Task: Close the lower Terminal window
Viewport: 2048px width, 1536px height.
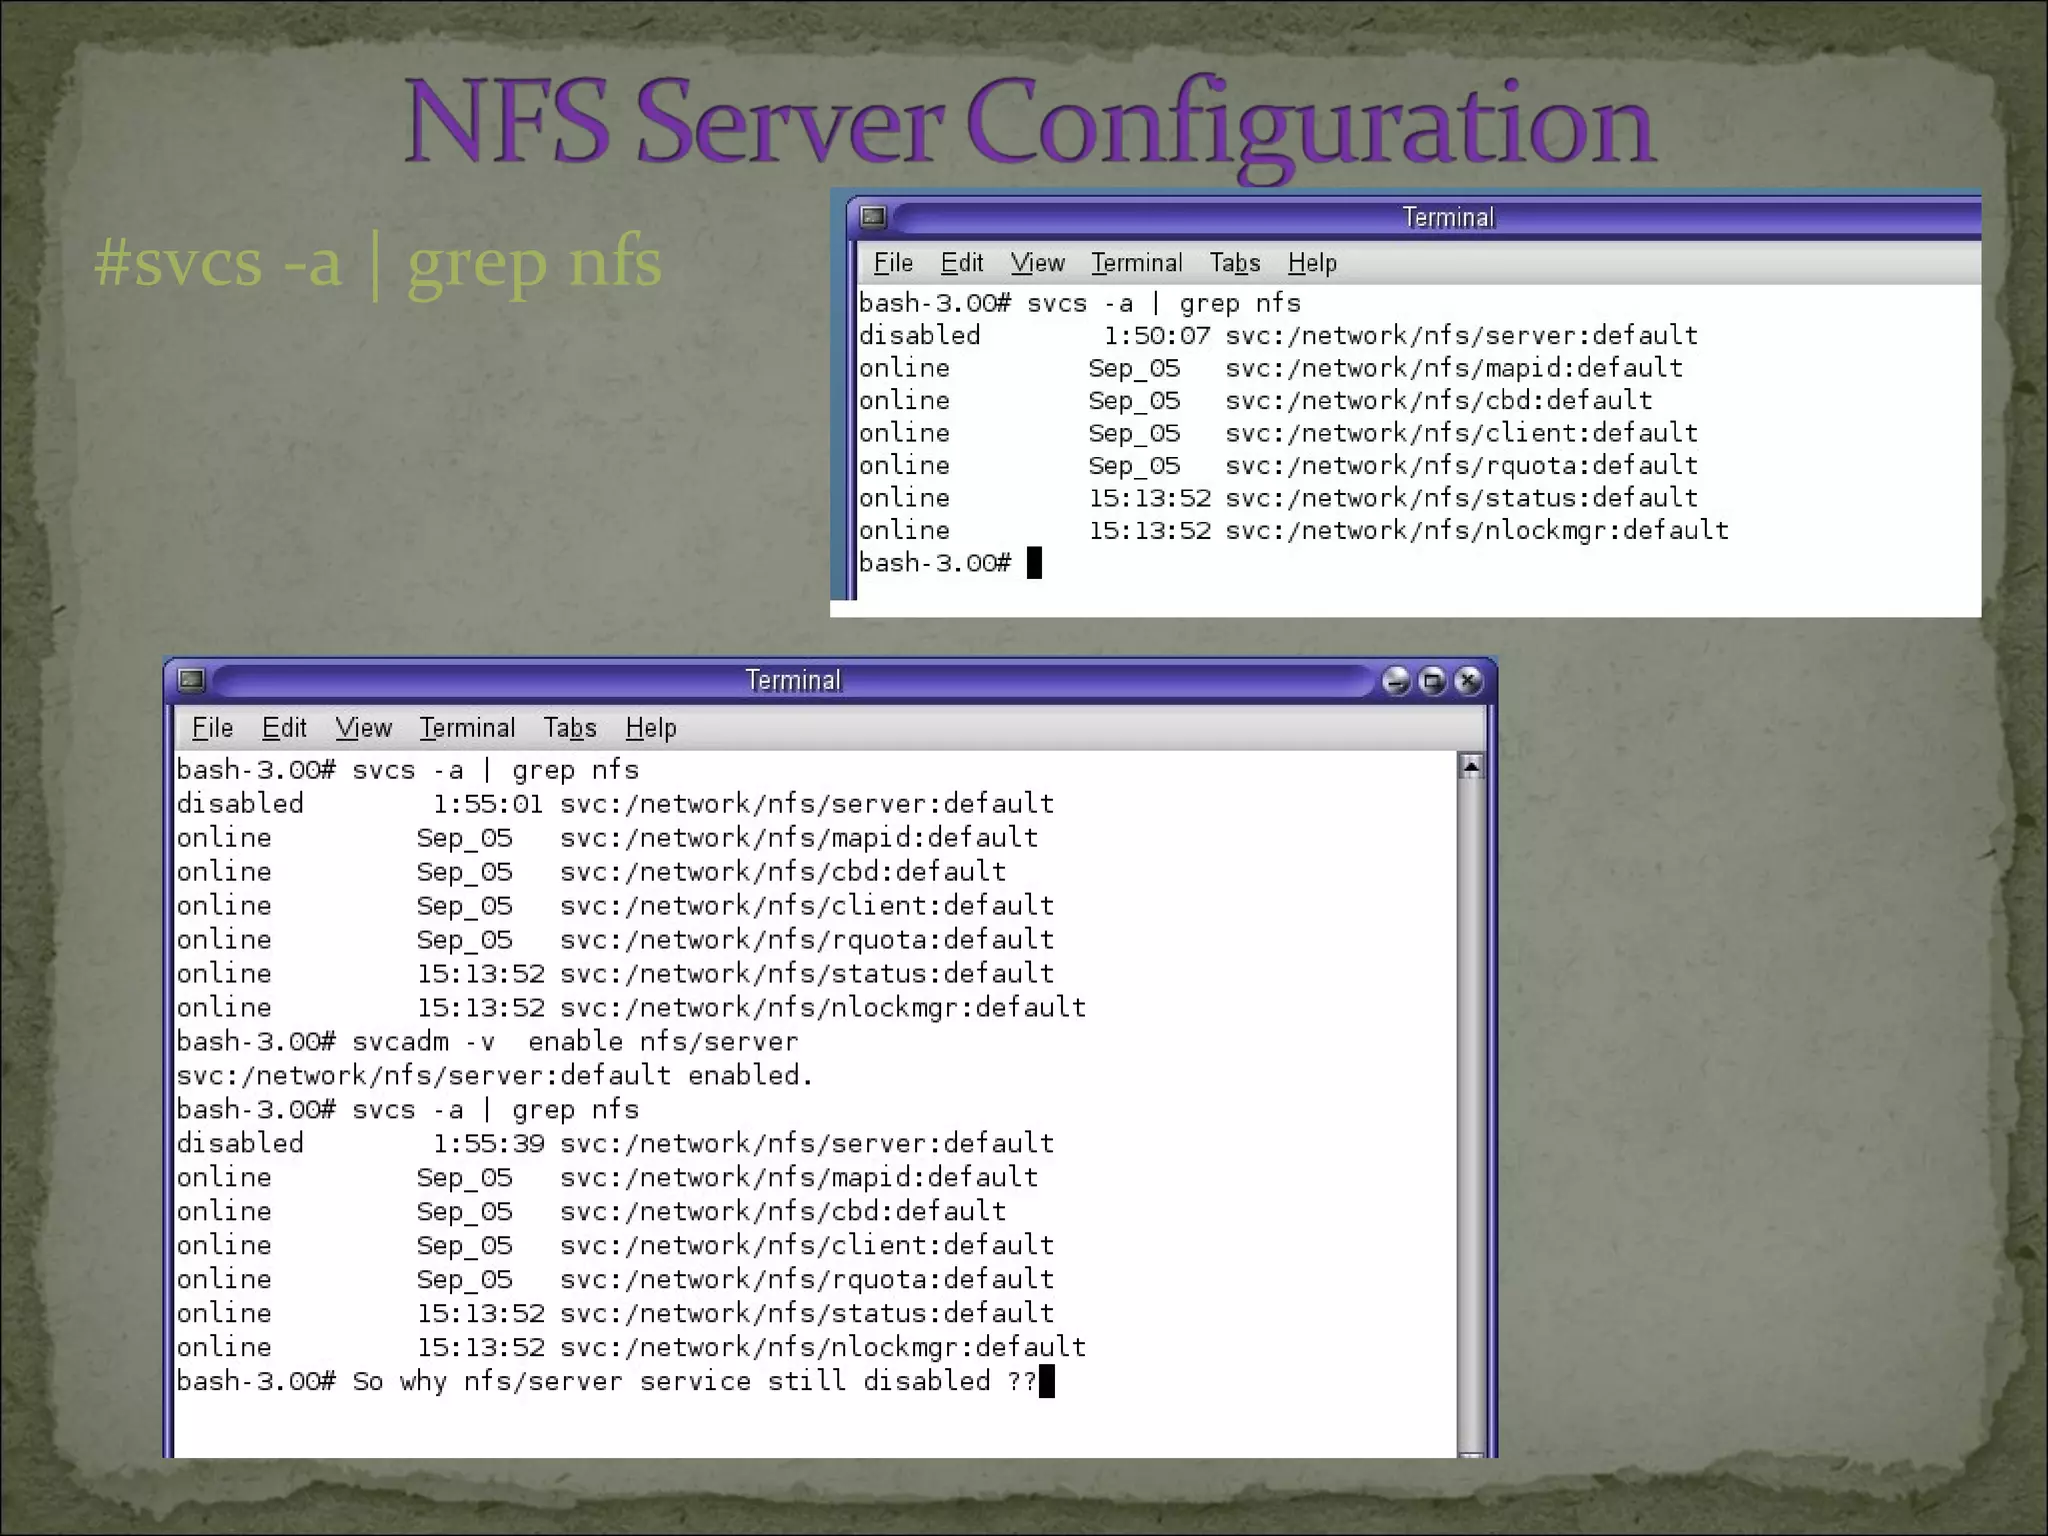Action: coord(1468,681)
